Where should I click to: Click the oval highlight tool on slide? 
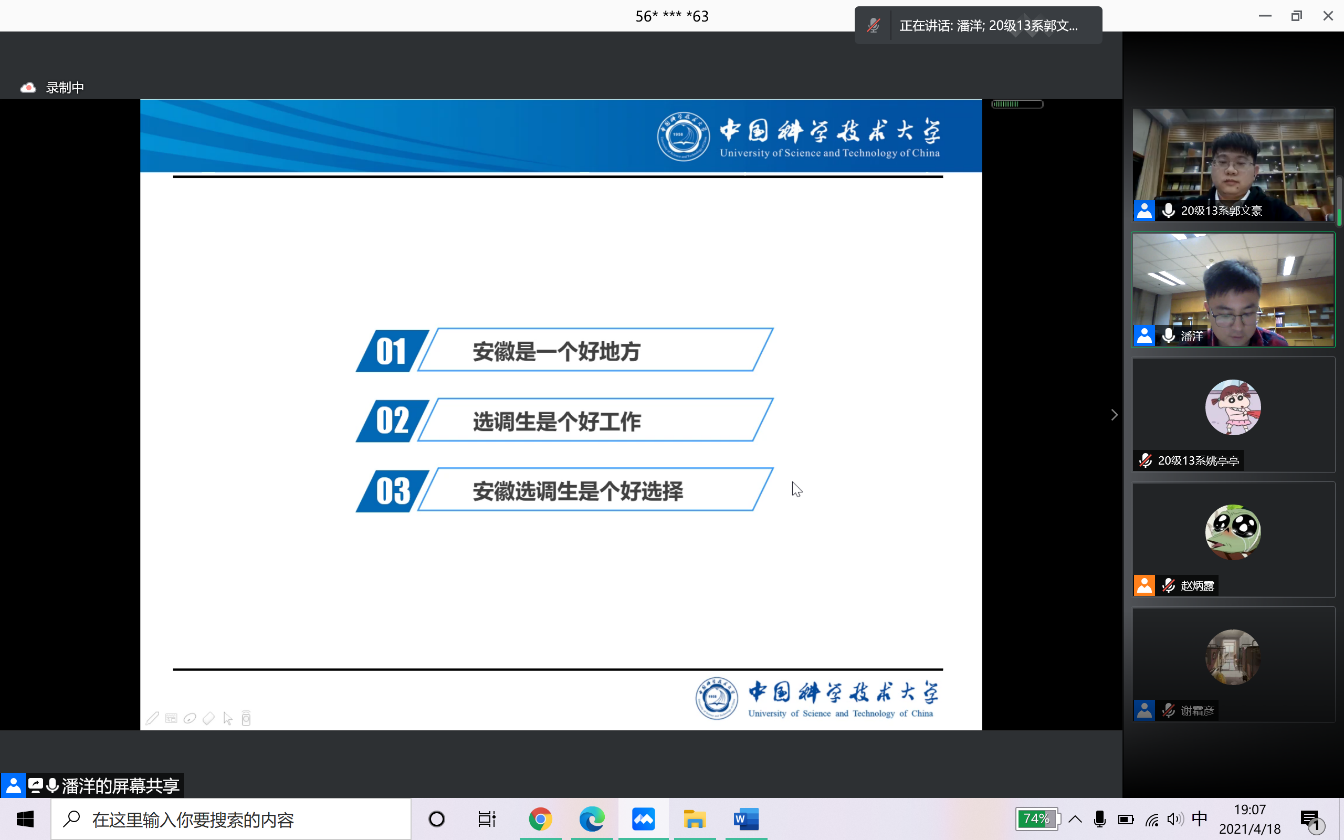click(189, 718)
